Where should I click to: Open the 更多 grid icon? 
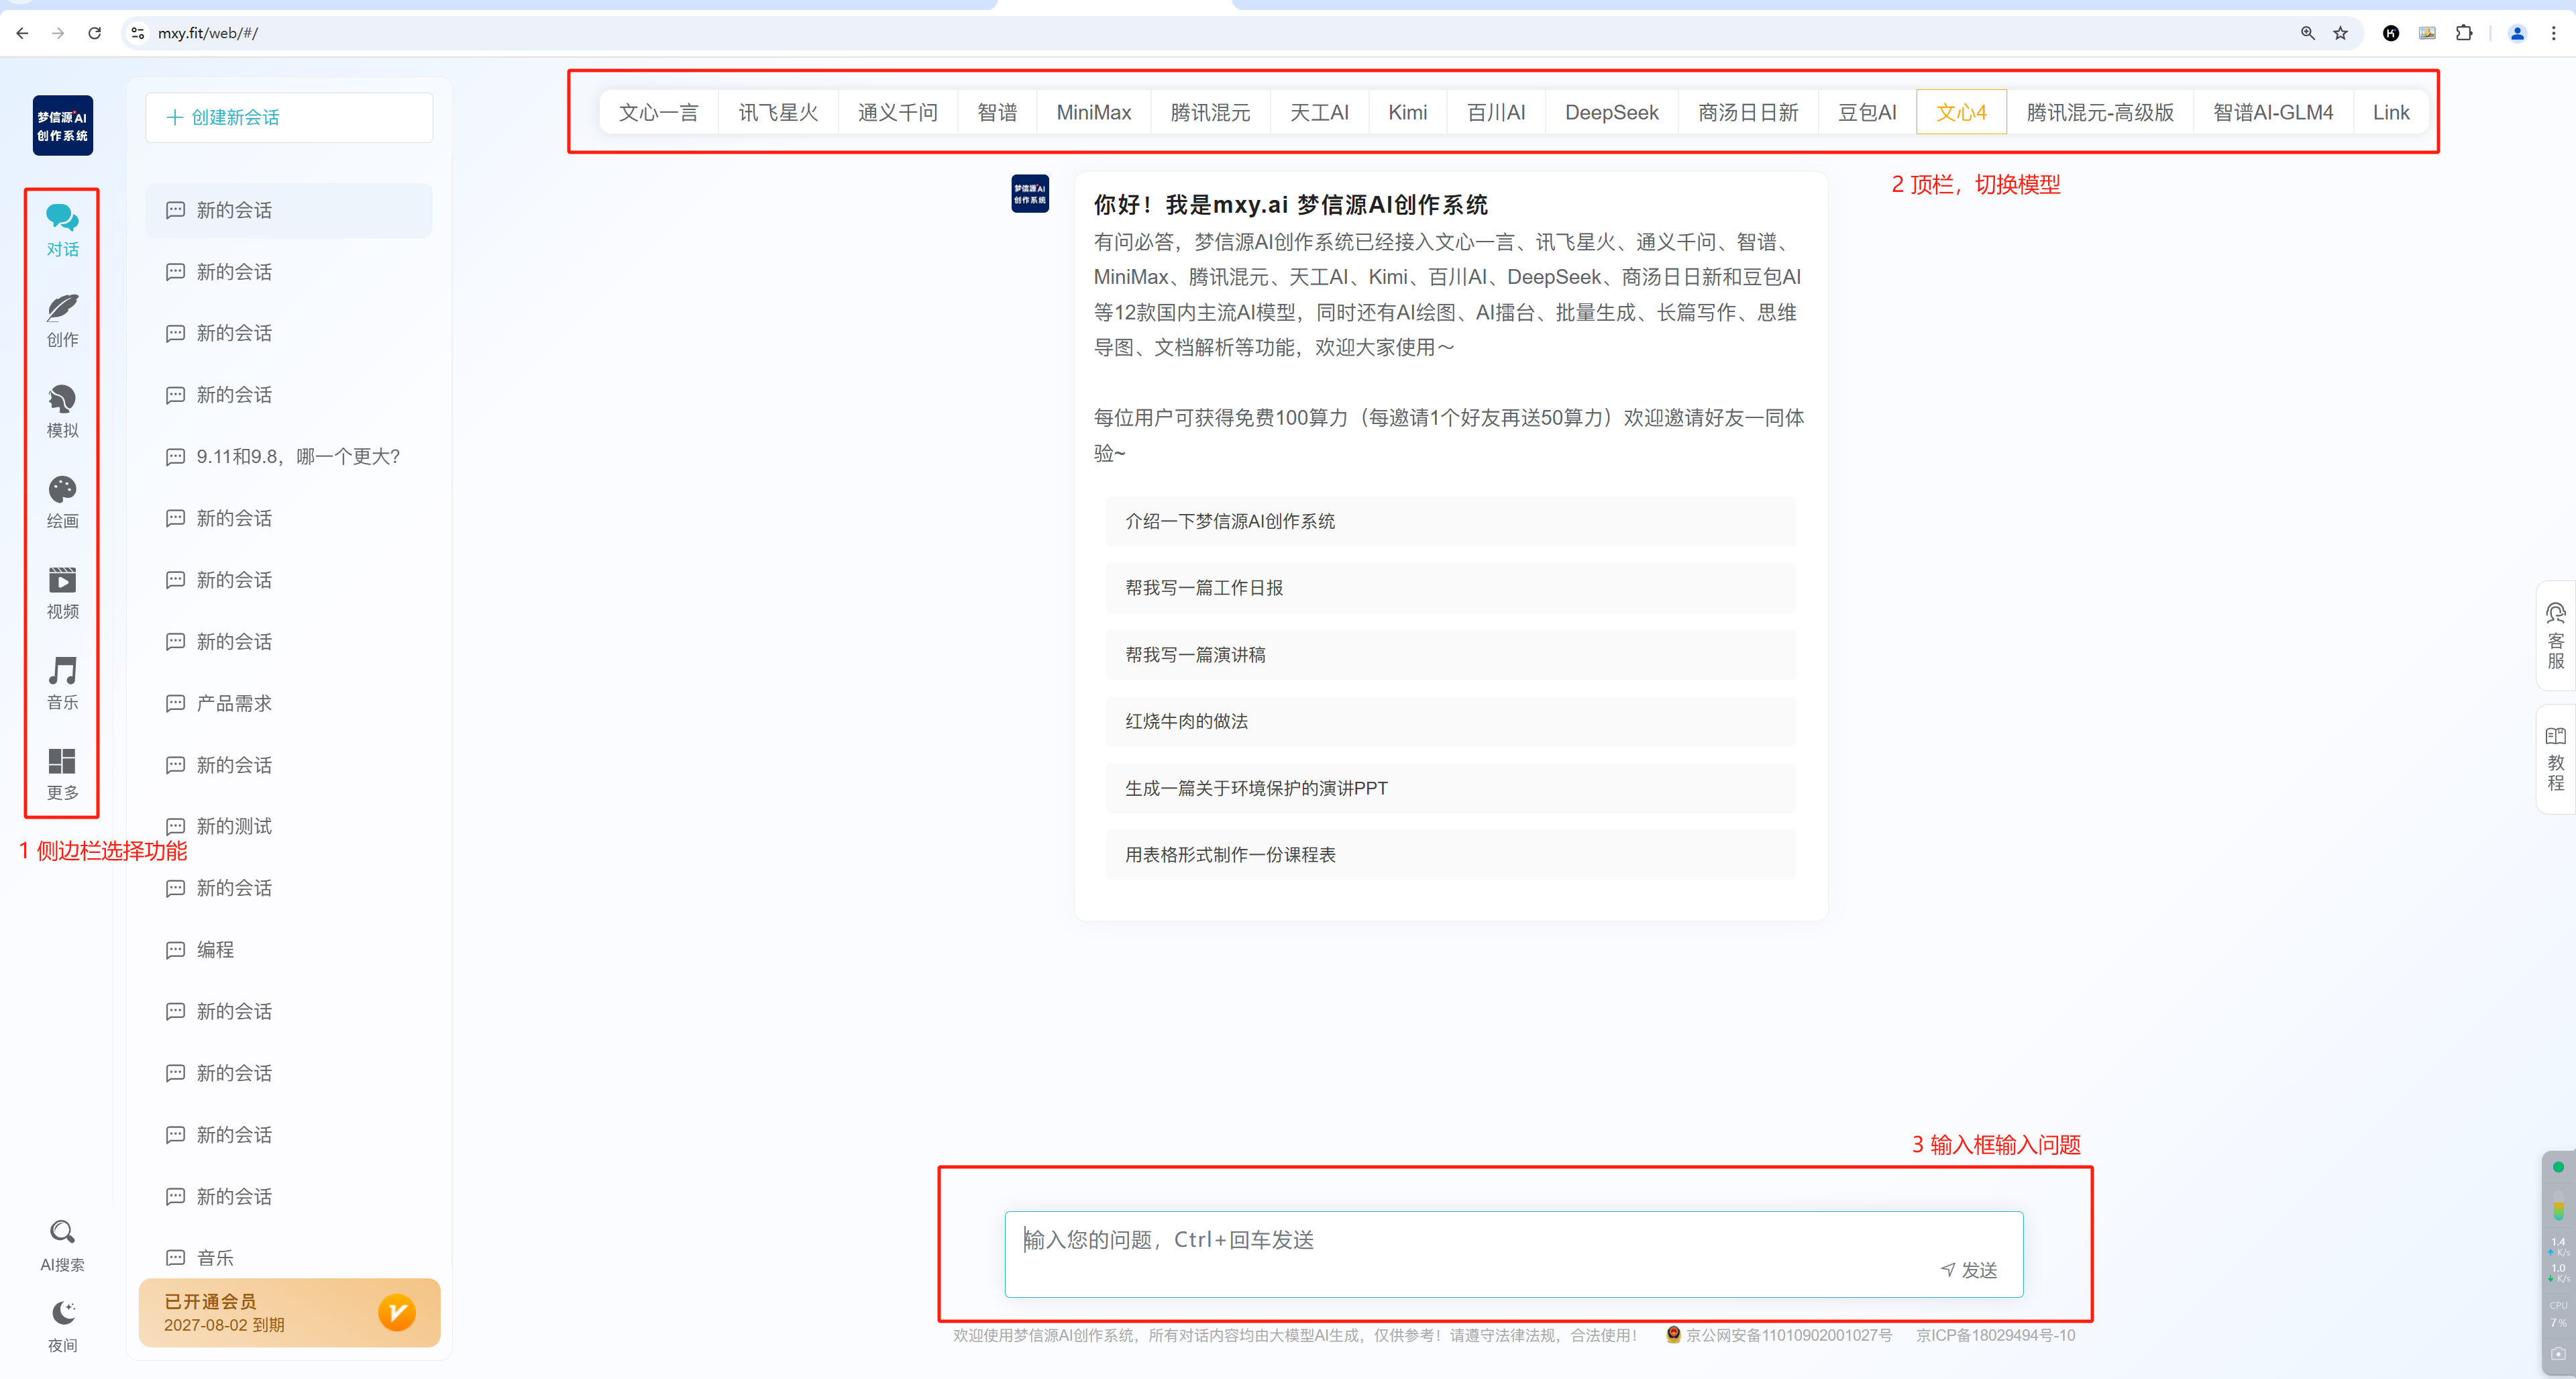pos(62,762)
